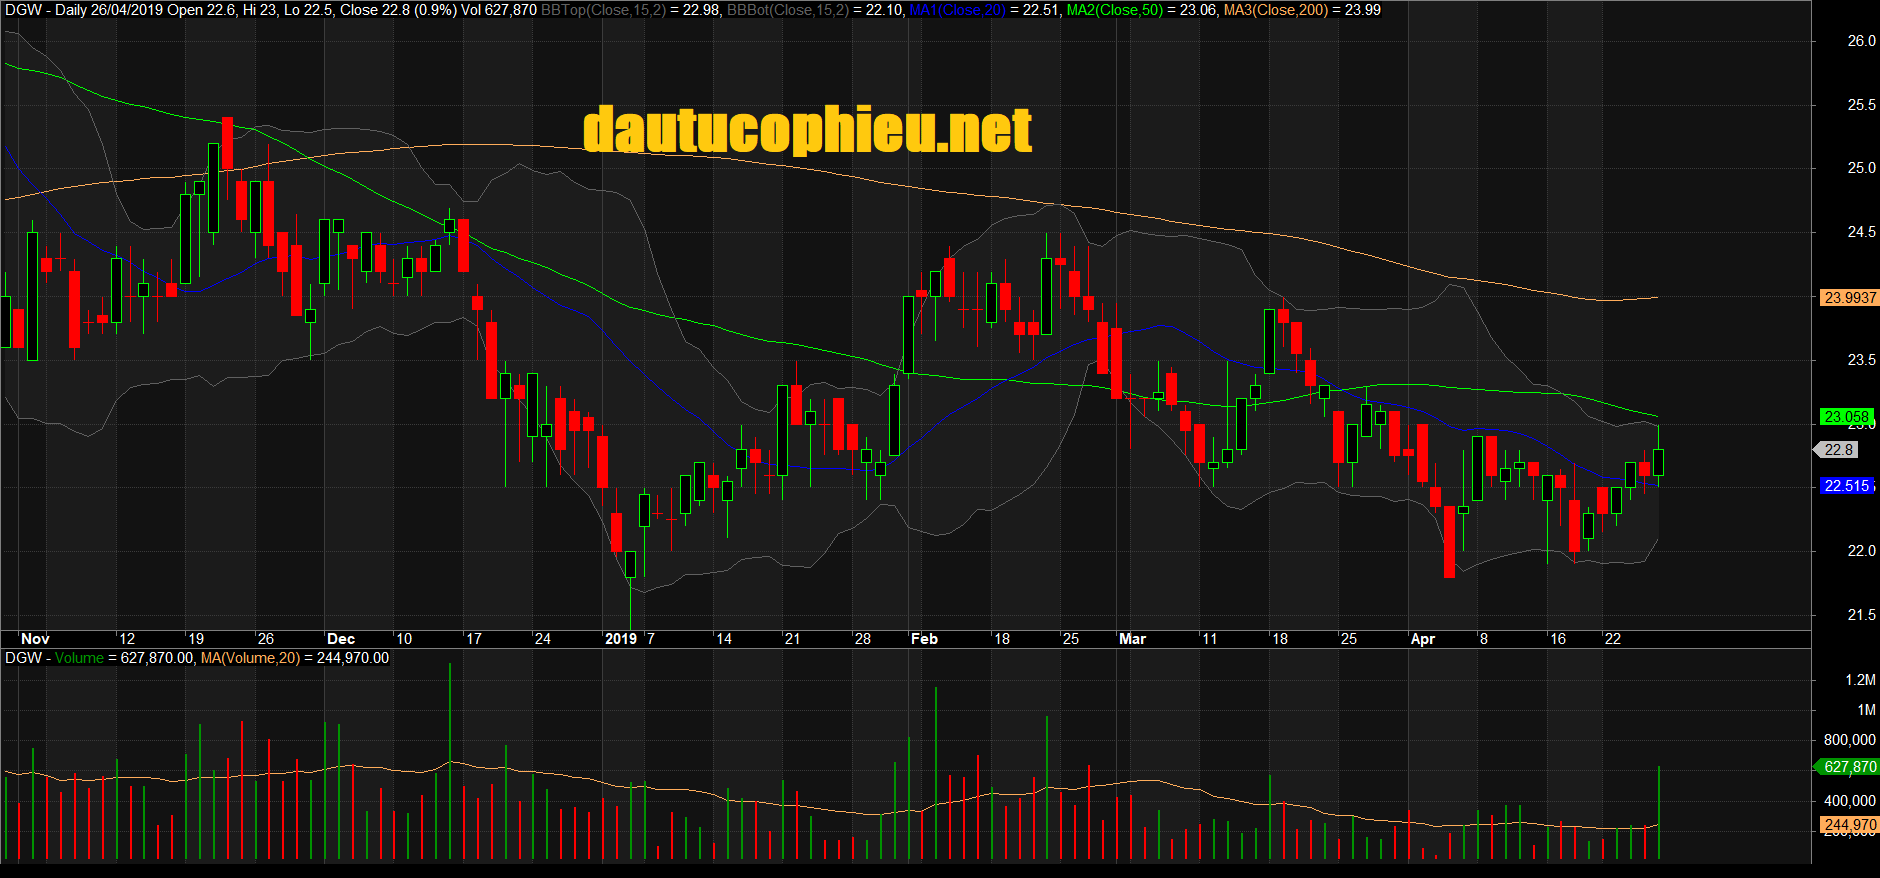
Task: Click the MA2(Close,50) indicator label
Action: pyautogui.click(x=1114, y=10)
